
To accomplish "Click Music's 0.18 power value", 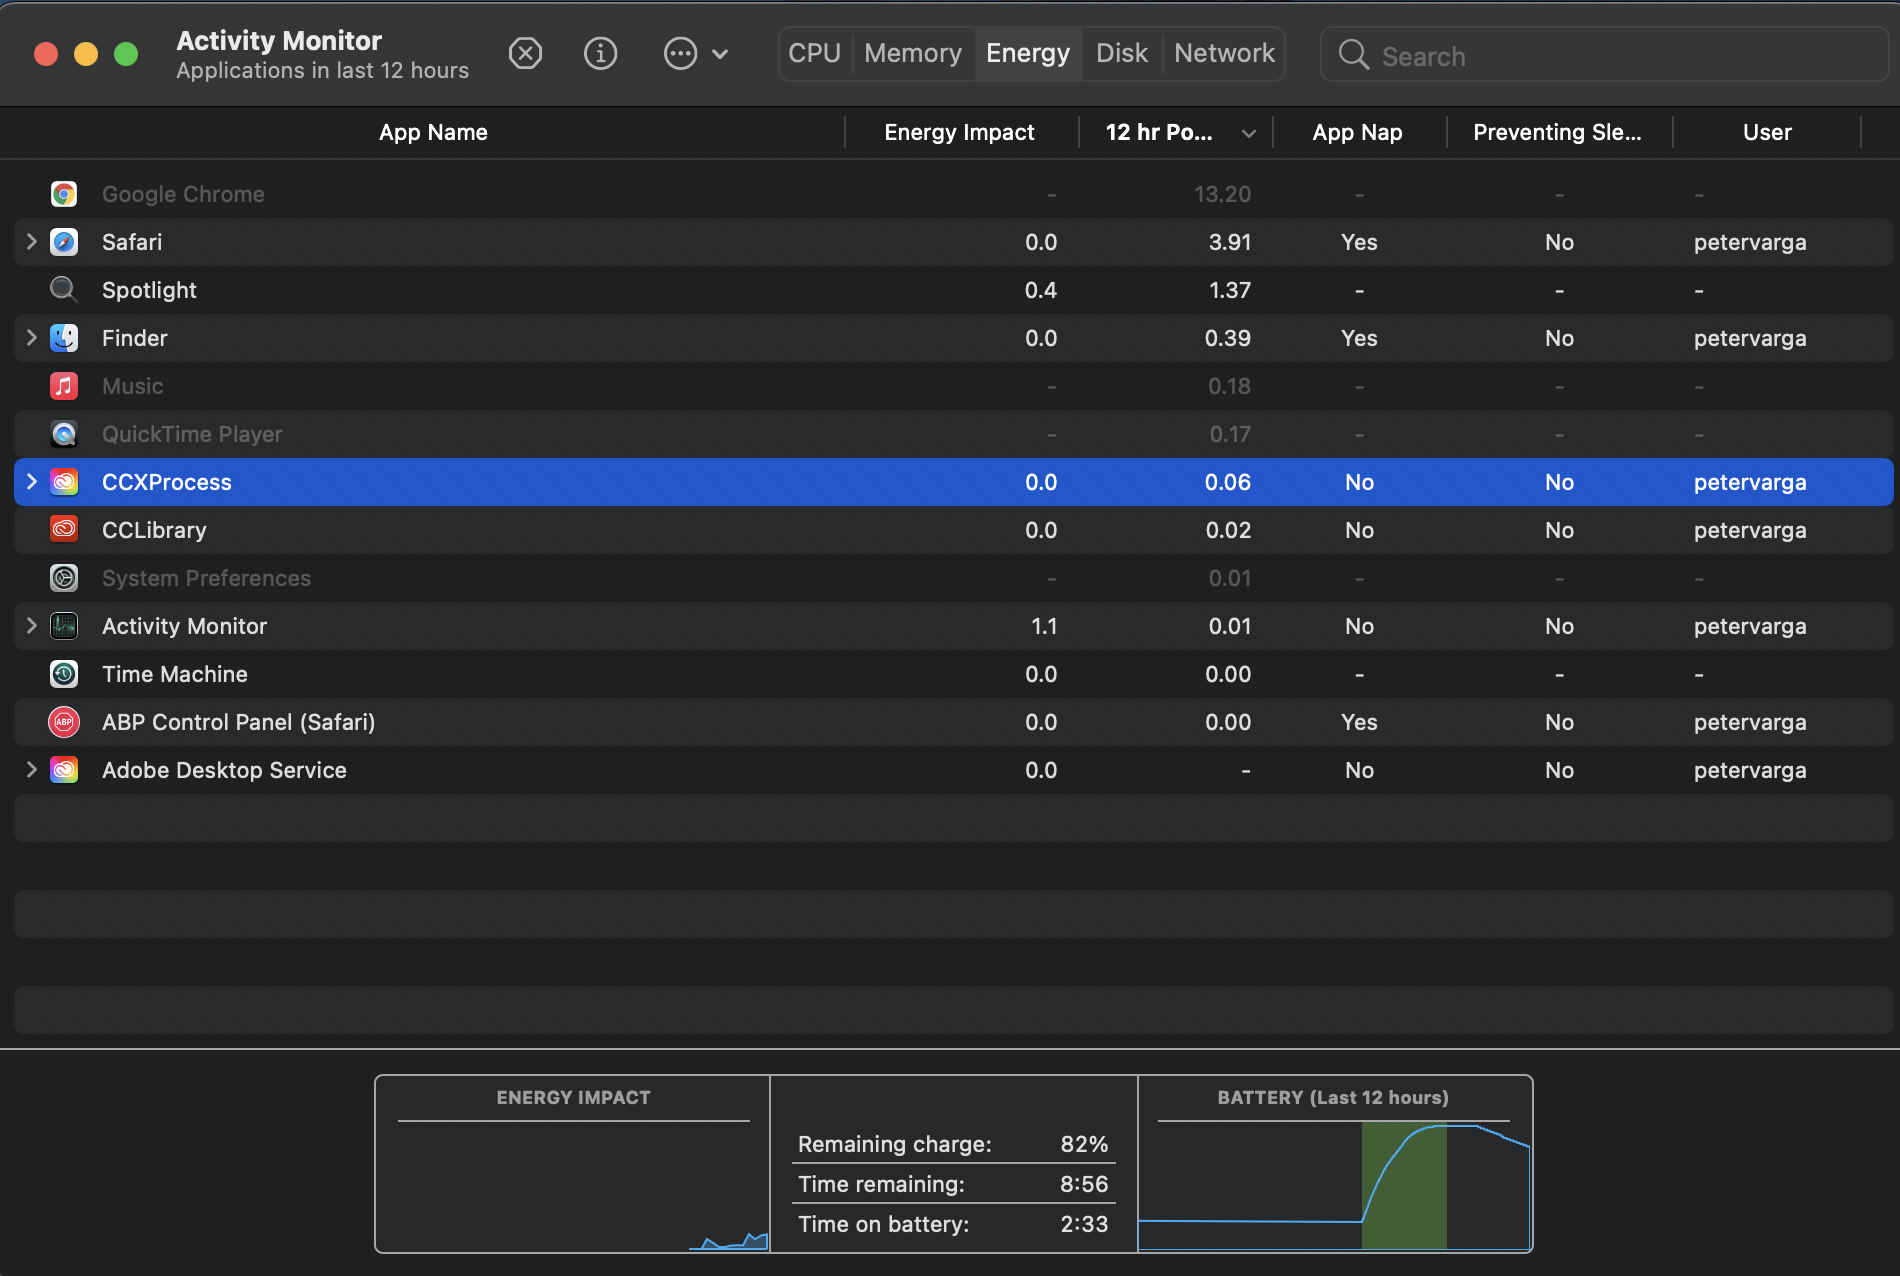I will pyautogui.click(x=1229, y=386).
